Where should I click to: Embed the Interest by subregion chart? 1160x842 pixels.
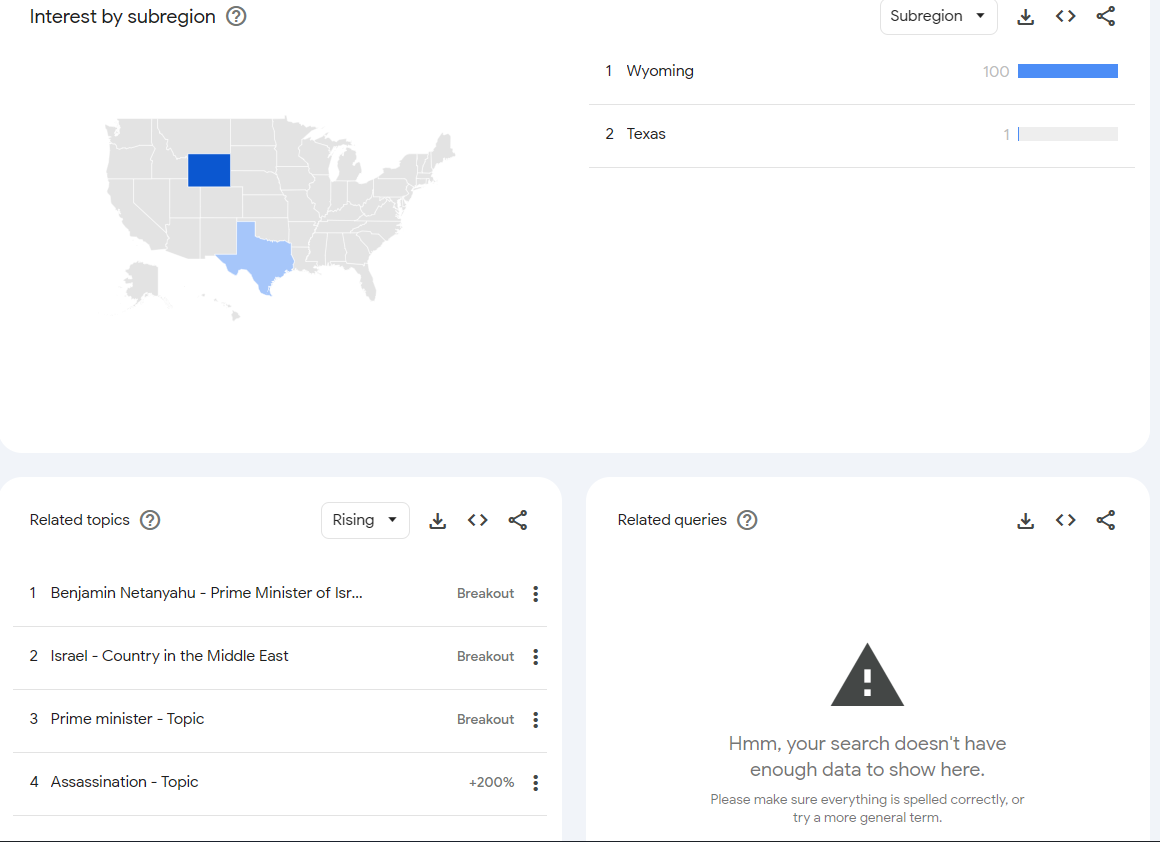(x=1065, y=16)
